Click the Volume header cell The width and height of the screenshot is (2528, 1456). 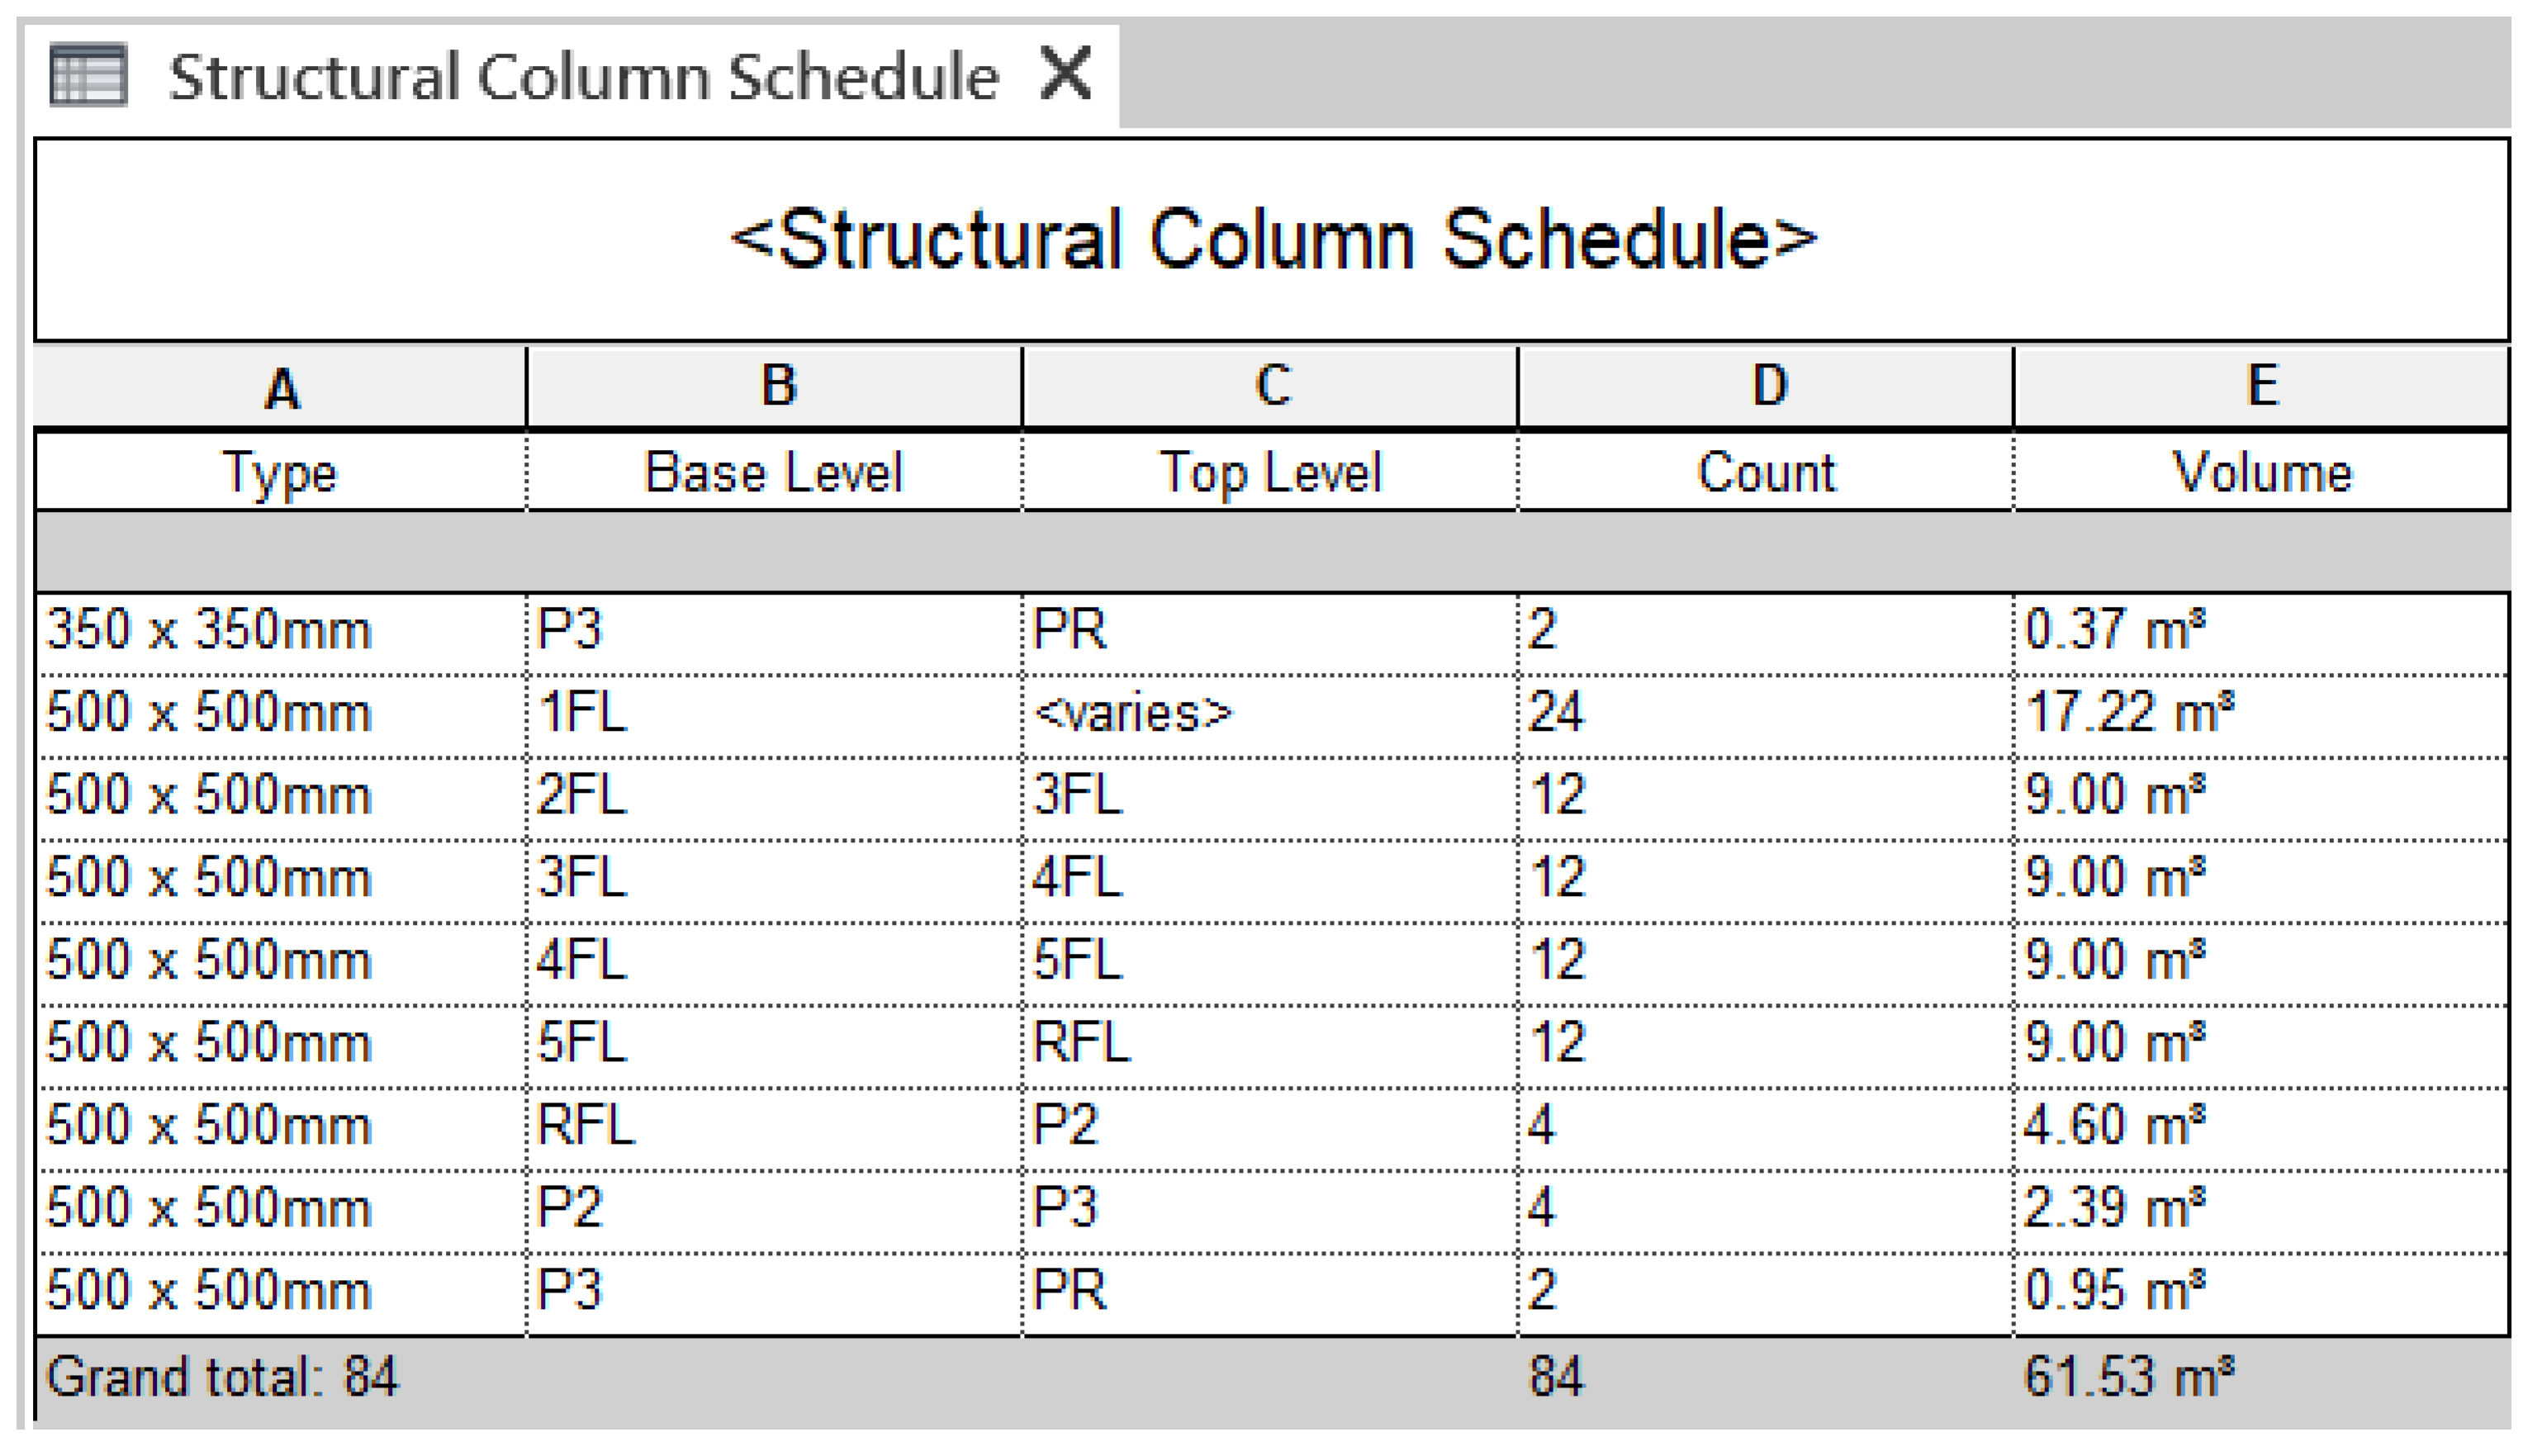click(2262, 472)
